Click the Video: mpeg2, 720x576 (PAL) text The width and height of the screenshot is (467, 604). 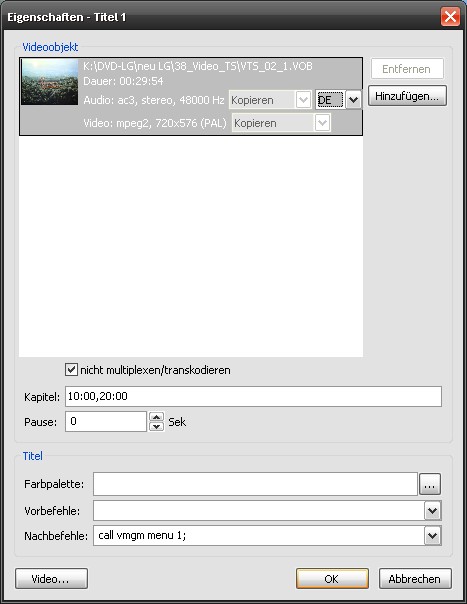[155, 123]
